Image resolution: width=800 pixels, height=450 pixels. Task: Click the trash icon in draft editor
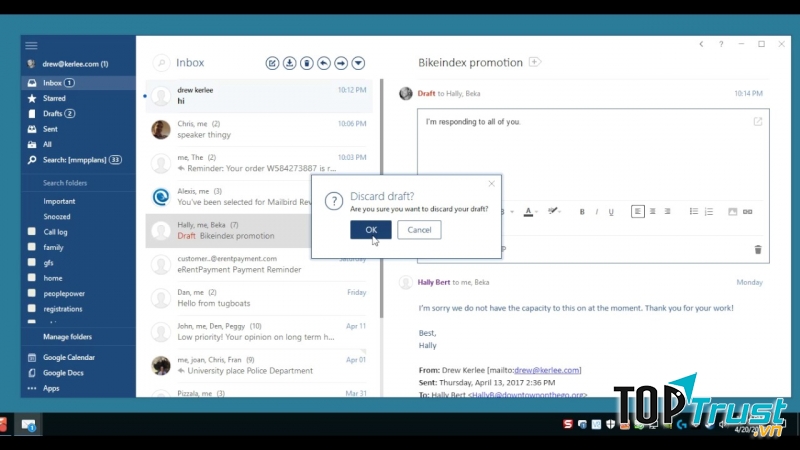[x=758, y=249]
